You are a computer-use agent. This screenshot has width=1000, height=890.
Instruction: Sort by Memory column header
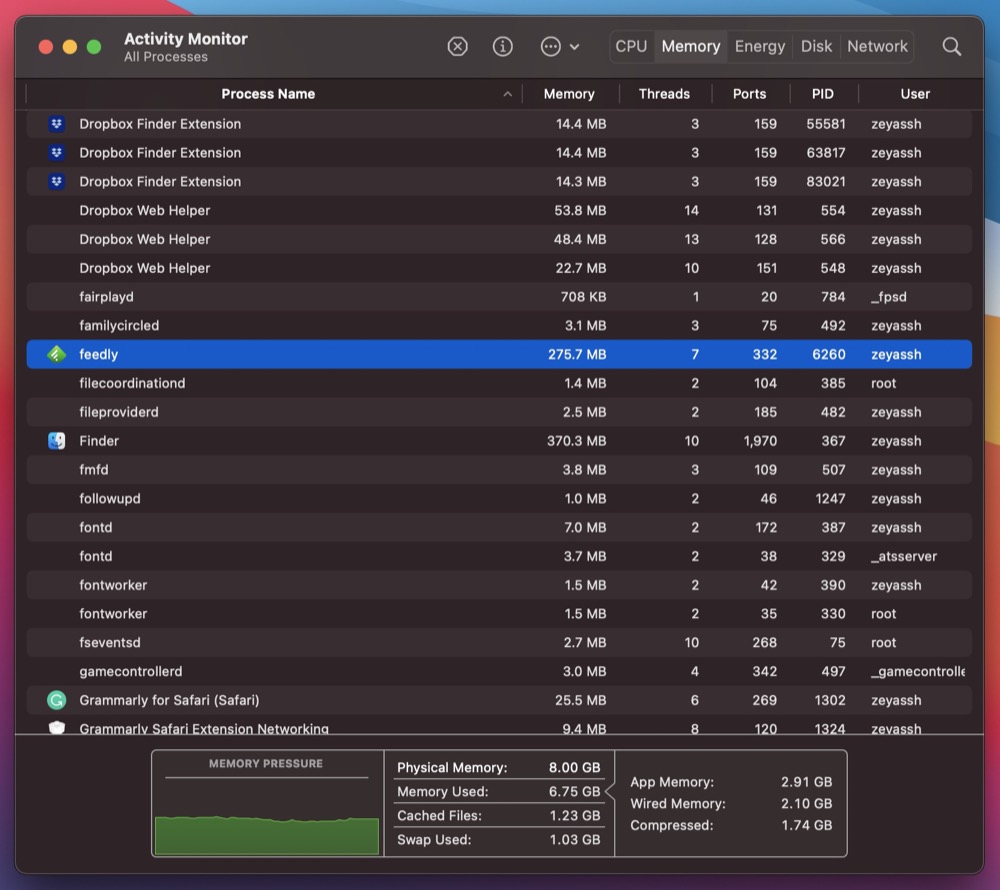pos(569,94)
